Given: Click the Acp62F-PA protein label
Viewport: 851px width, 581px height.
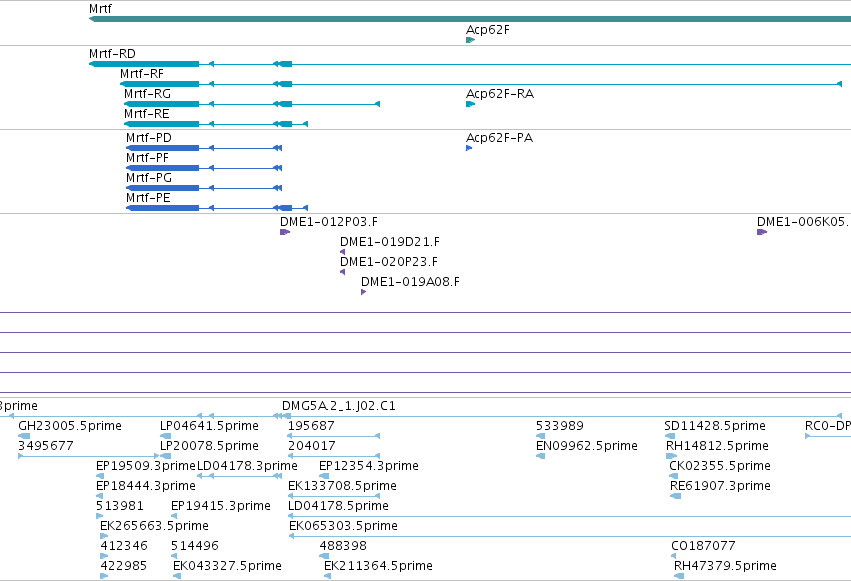Looking at the screenshot, I should click(x=499, y=138).
